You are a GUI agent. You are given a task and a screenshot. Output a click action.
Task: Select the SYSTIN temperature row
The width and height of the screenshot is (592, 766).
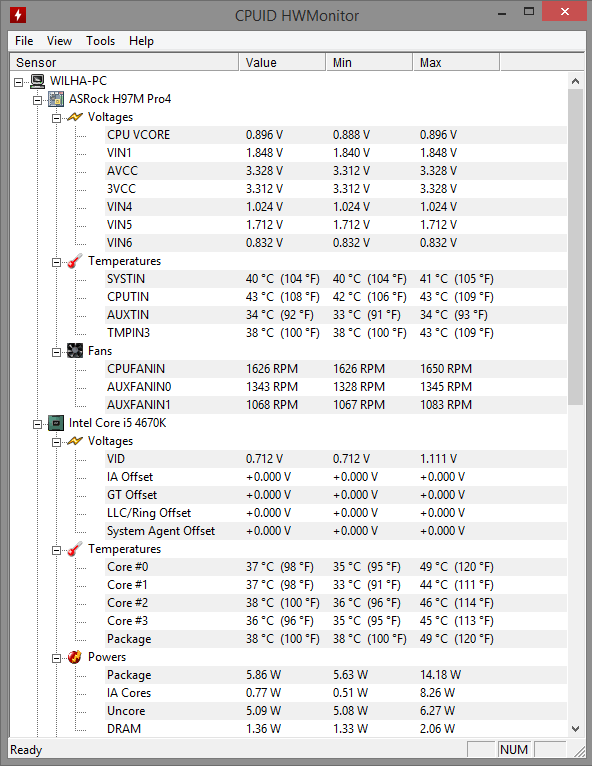pyautogui.click(x=336, y=279)
